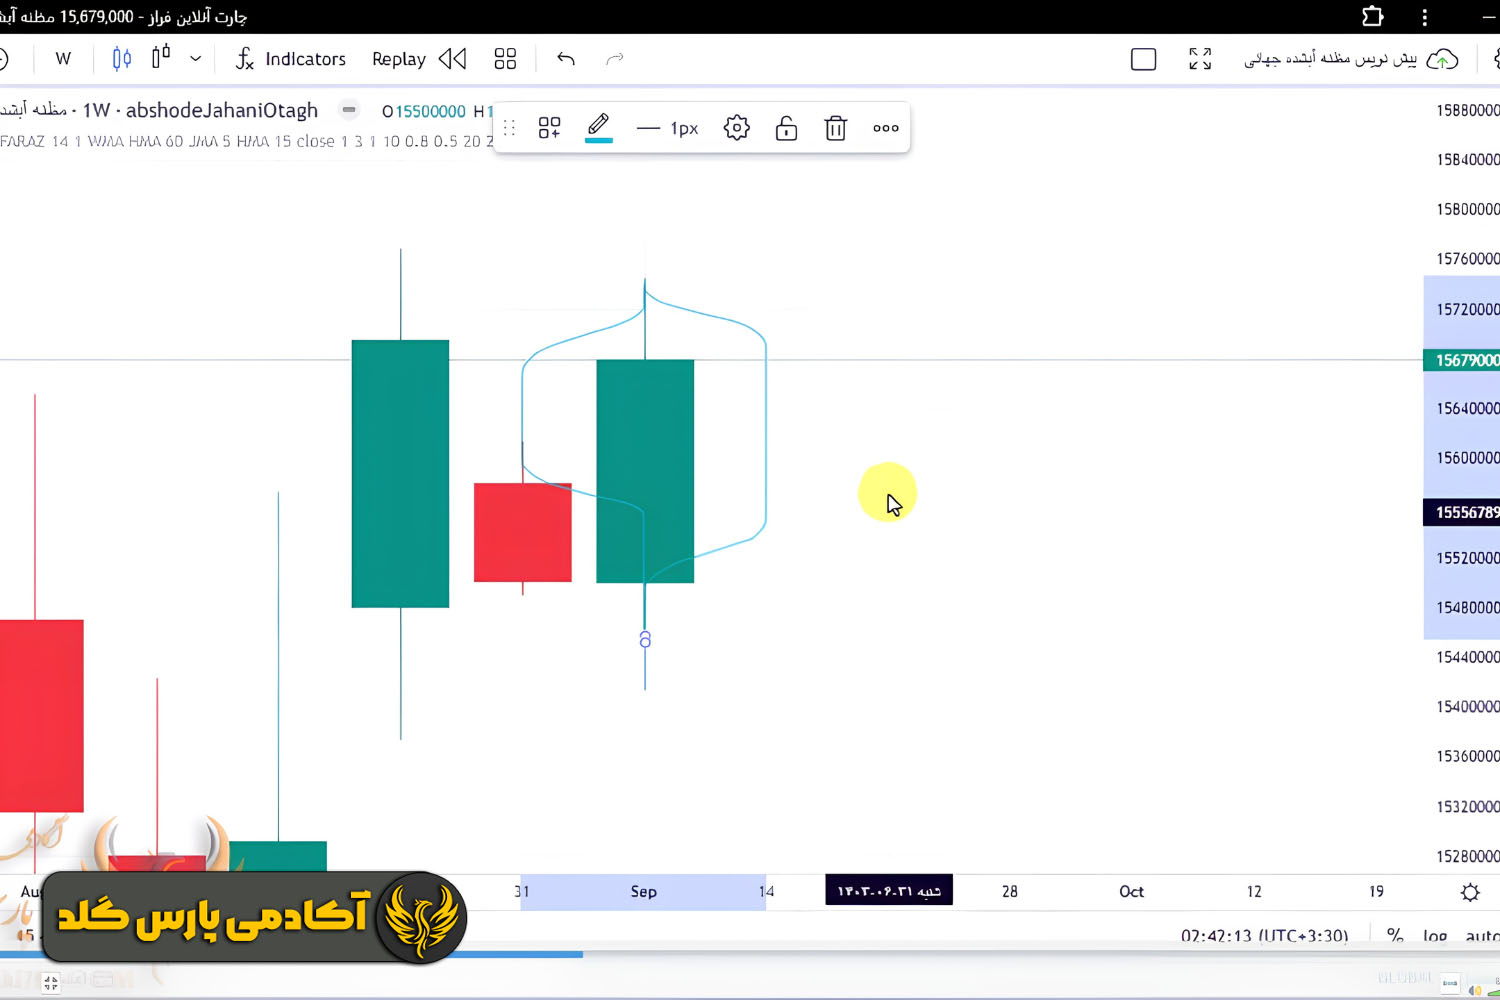Click the FARAZ indicator legend line
The image size is (1500, 1000).
(x=246, y=141)
